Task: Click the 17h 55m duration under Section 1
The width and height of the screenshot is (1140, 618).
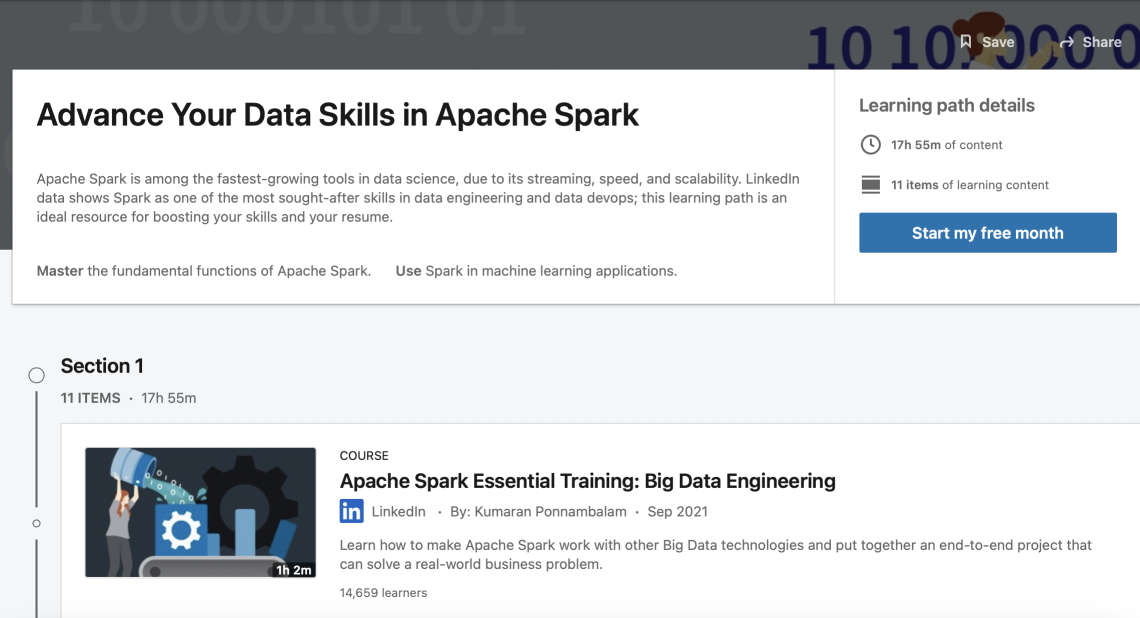Action: (x=168, y=397)
